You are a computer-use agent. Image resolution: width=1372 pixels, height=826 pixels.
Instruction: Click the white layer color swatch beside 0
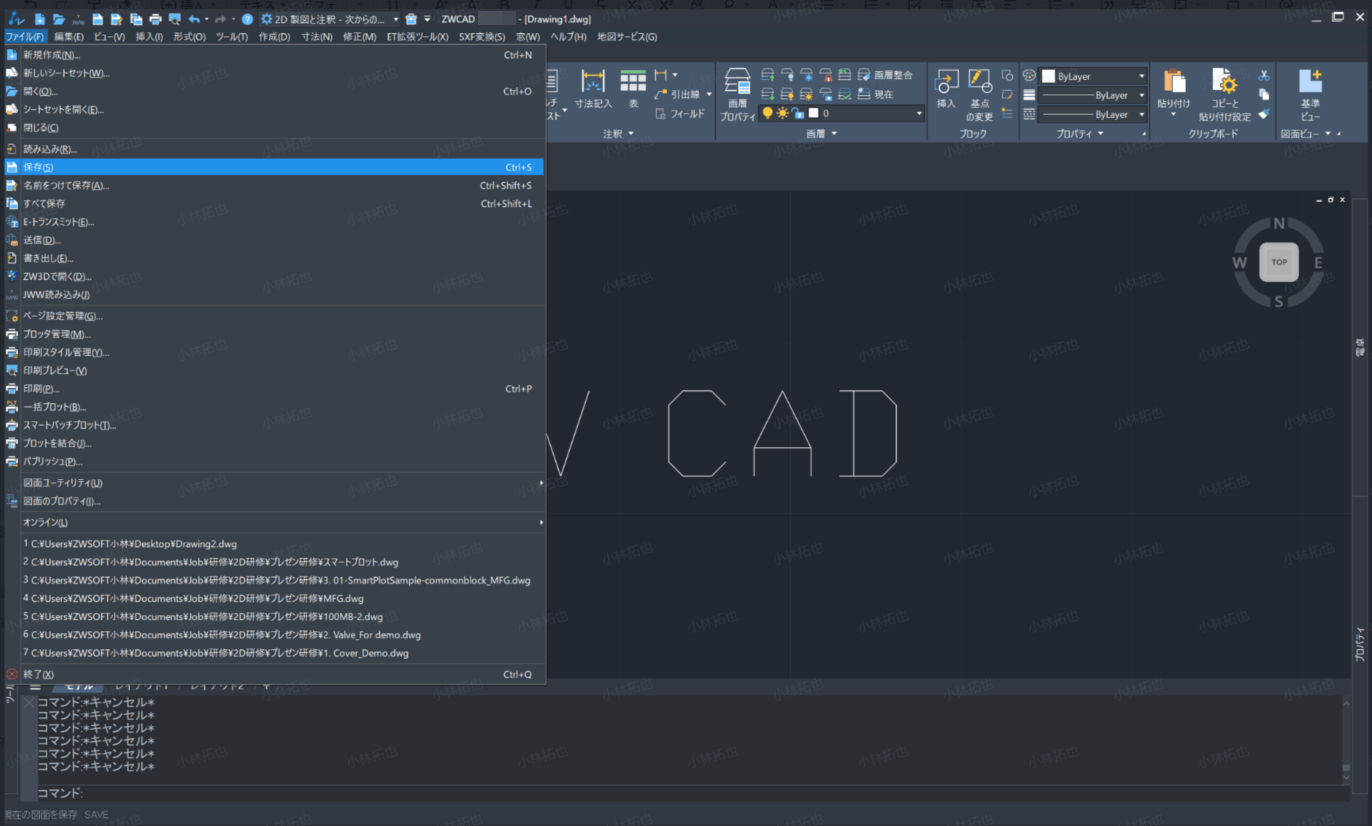click(814, 113)
